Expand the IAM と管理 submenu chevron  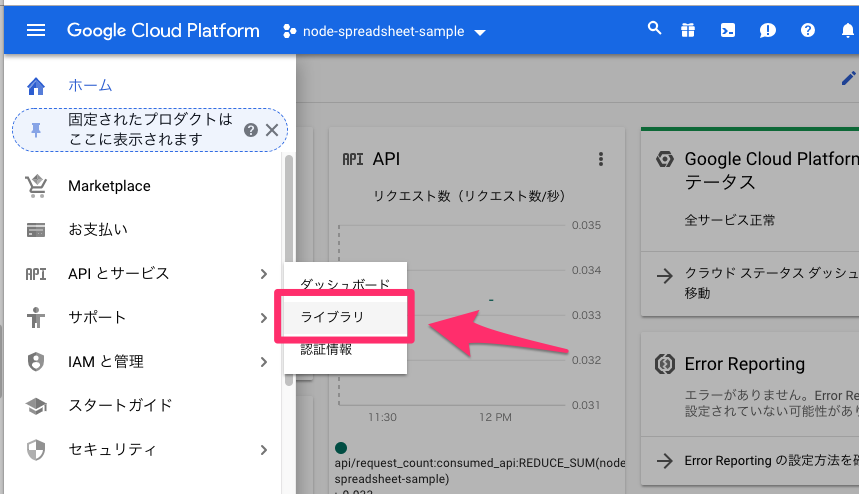(264, 362)
